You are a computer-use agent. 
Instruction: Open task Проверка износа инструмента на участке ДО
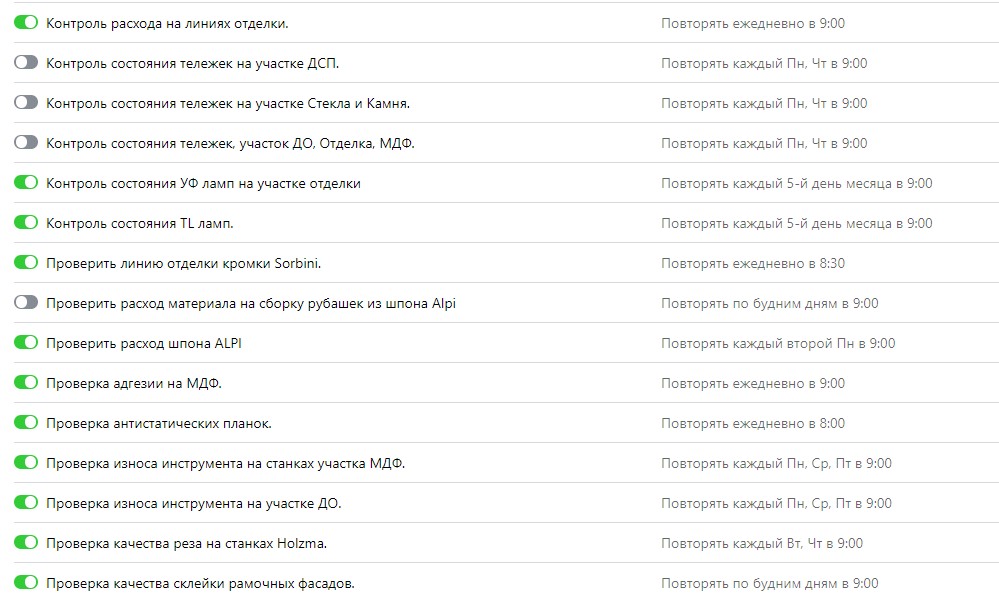click(x=193, y=503)
